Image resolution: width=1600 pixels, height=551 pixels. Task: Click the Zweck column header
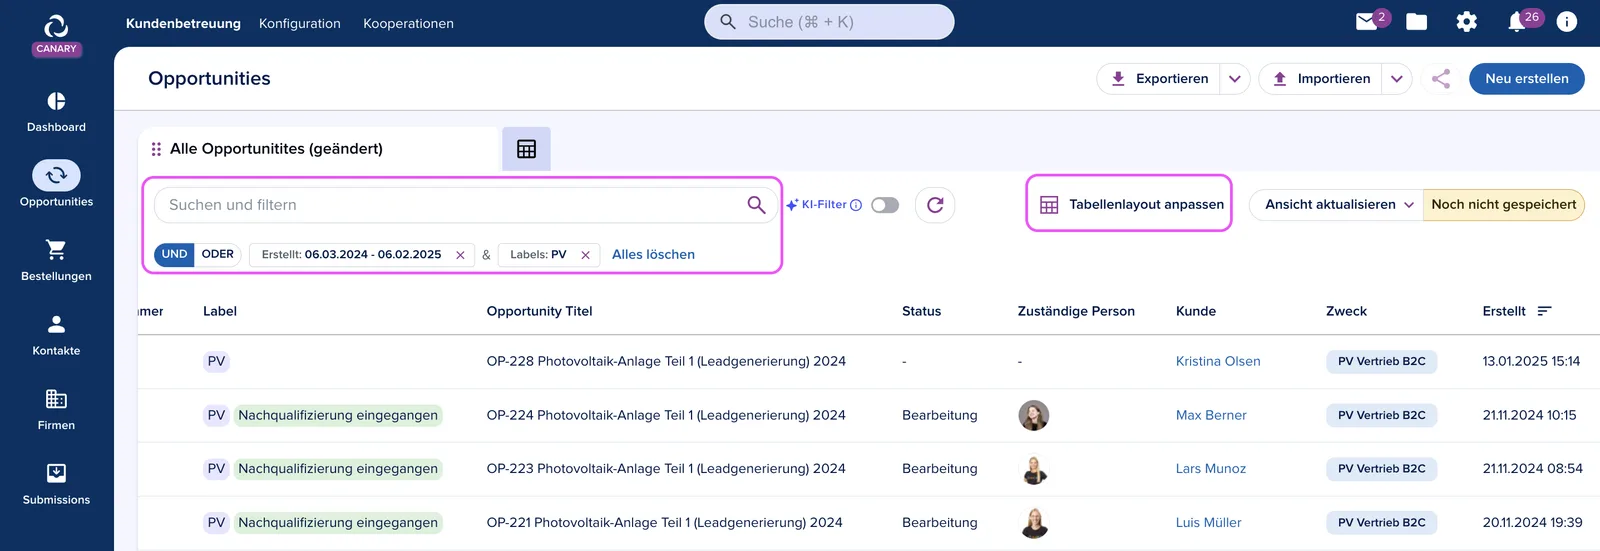(1346, 311)
